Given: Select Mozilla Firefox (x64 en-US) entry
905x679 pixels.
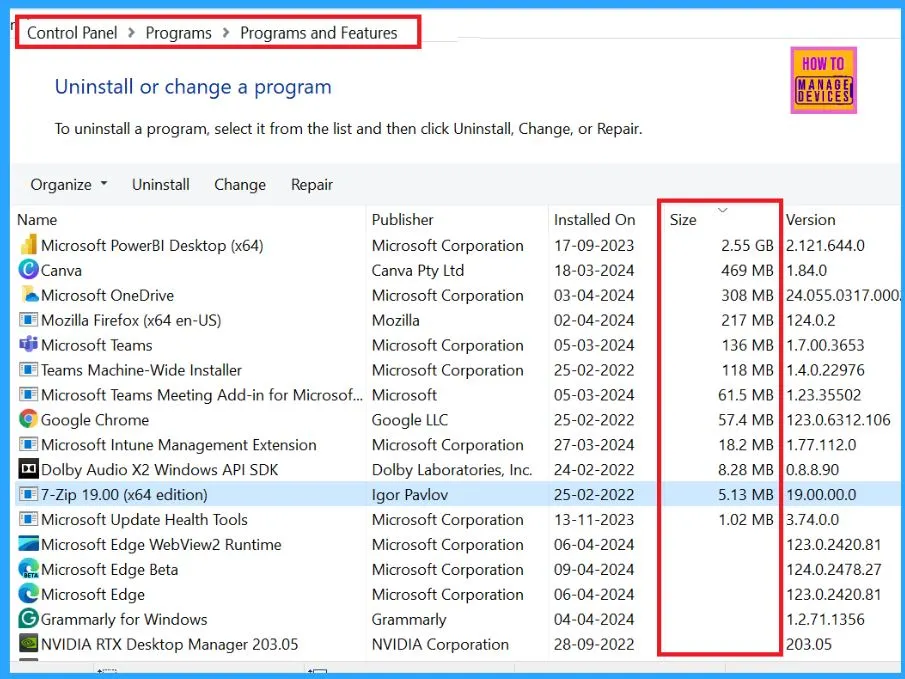Looking at the screenshot, I should click(131, 320).
